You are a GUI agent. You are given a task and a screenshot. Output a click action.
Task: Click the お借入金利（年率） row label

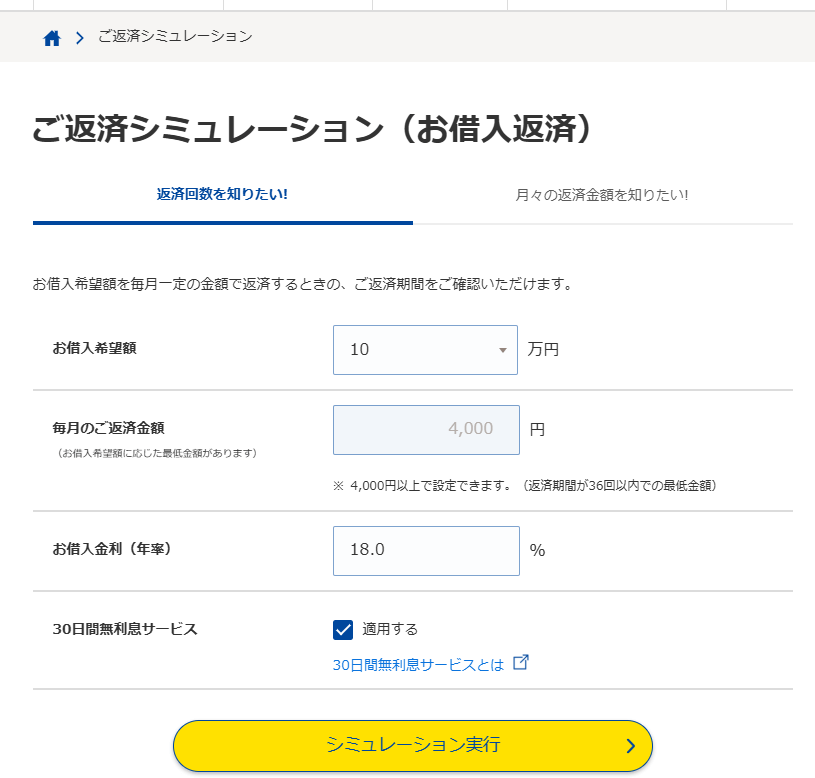(x=112, y=549)
